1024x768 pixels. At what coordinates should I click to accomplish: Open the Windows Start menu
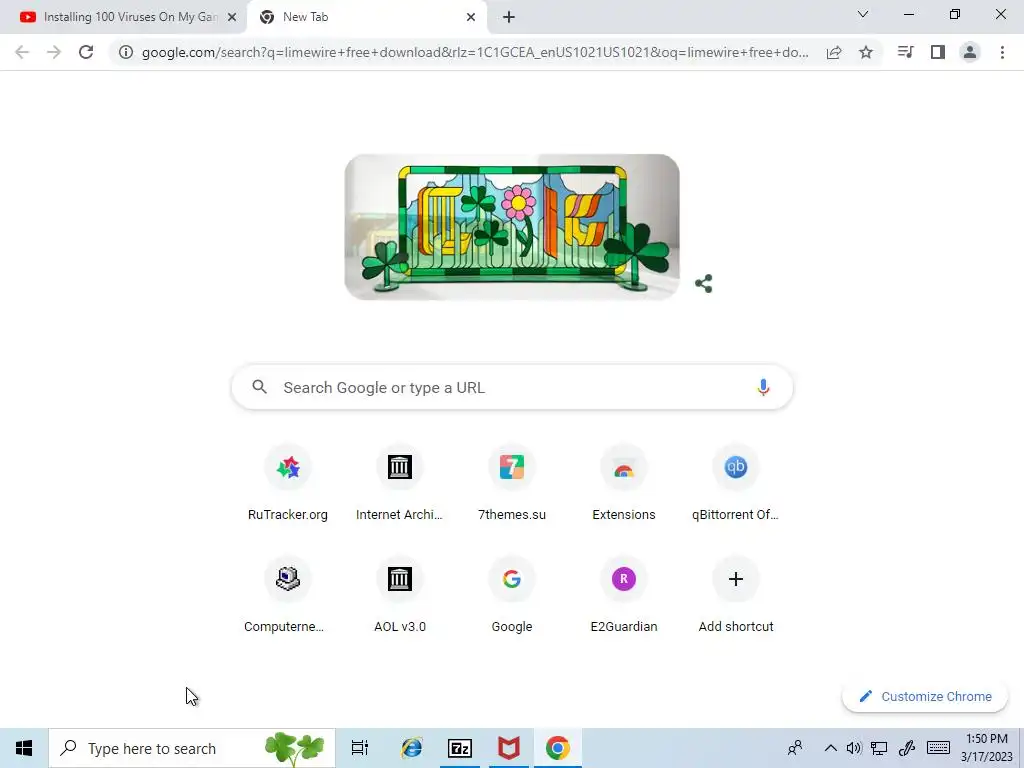pyautogui.click(x=24, y=748)
